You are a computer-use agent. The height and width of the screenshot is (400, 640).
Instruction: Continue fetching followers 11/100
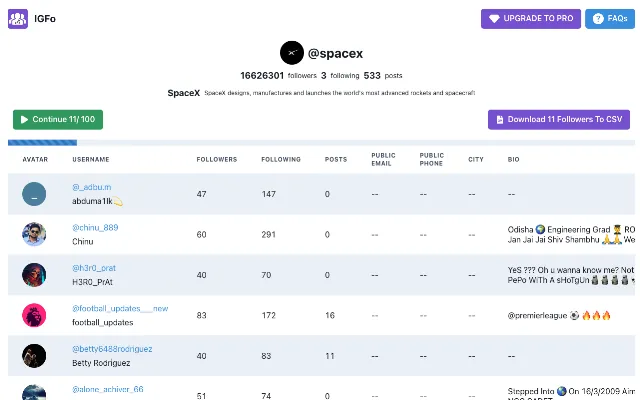[58, 120]
